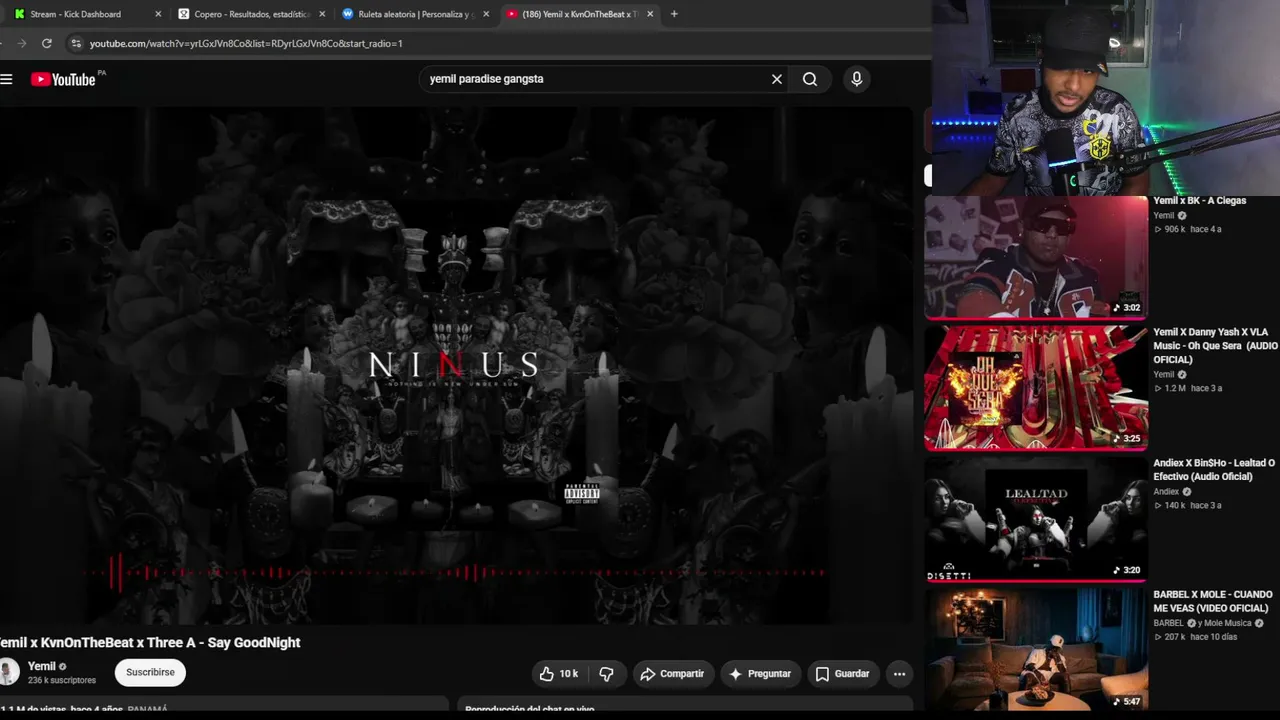1280x720 pixels.
Task: Open the 'Yemil x BK - A Ciegas' thumbnail
Action: (1036, 257)
